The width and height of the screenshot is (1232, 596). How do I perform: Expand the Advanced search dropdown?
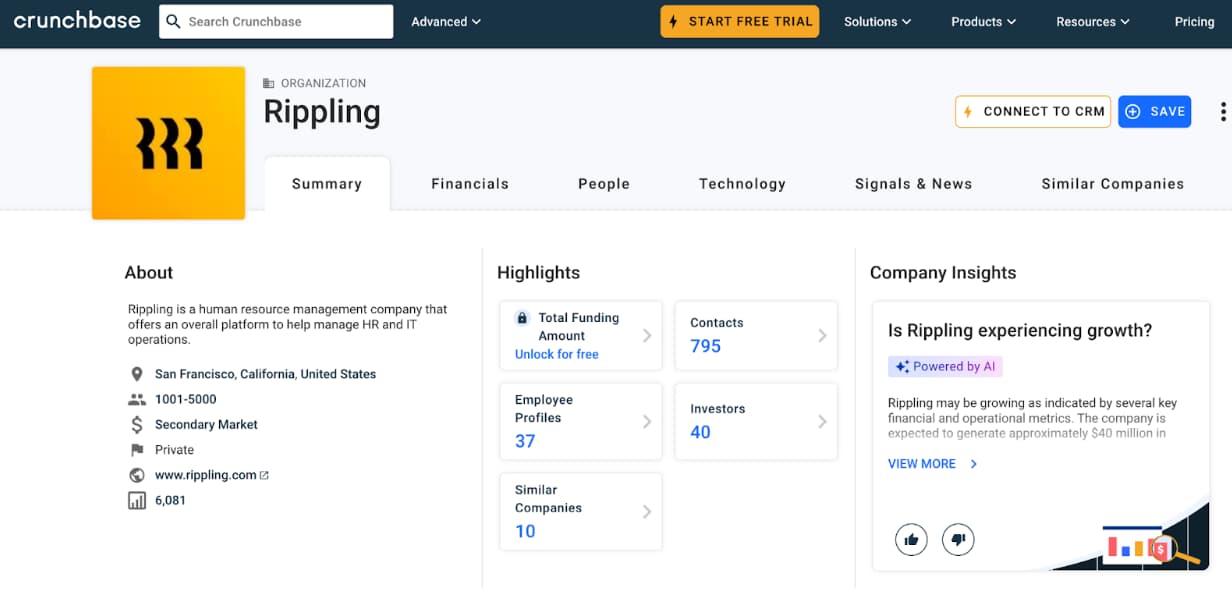tap(446, 21)
